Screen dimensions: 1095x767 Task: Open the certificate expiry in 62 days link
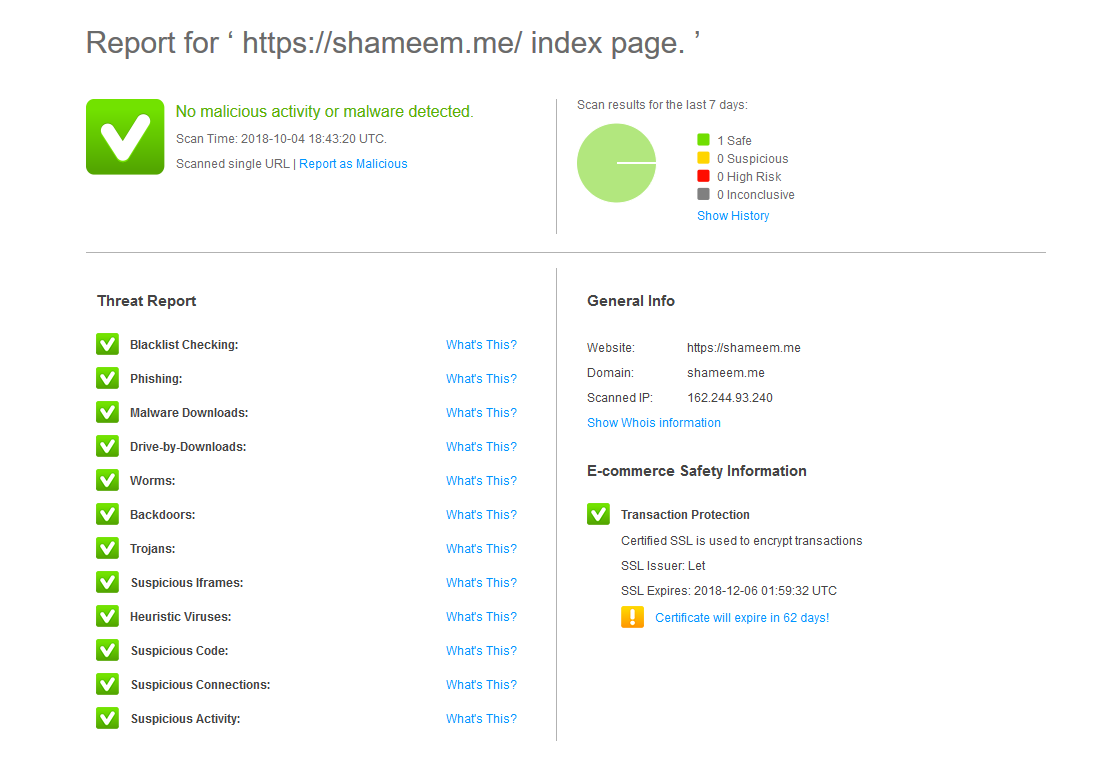[x=742, y=618]
